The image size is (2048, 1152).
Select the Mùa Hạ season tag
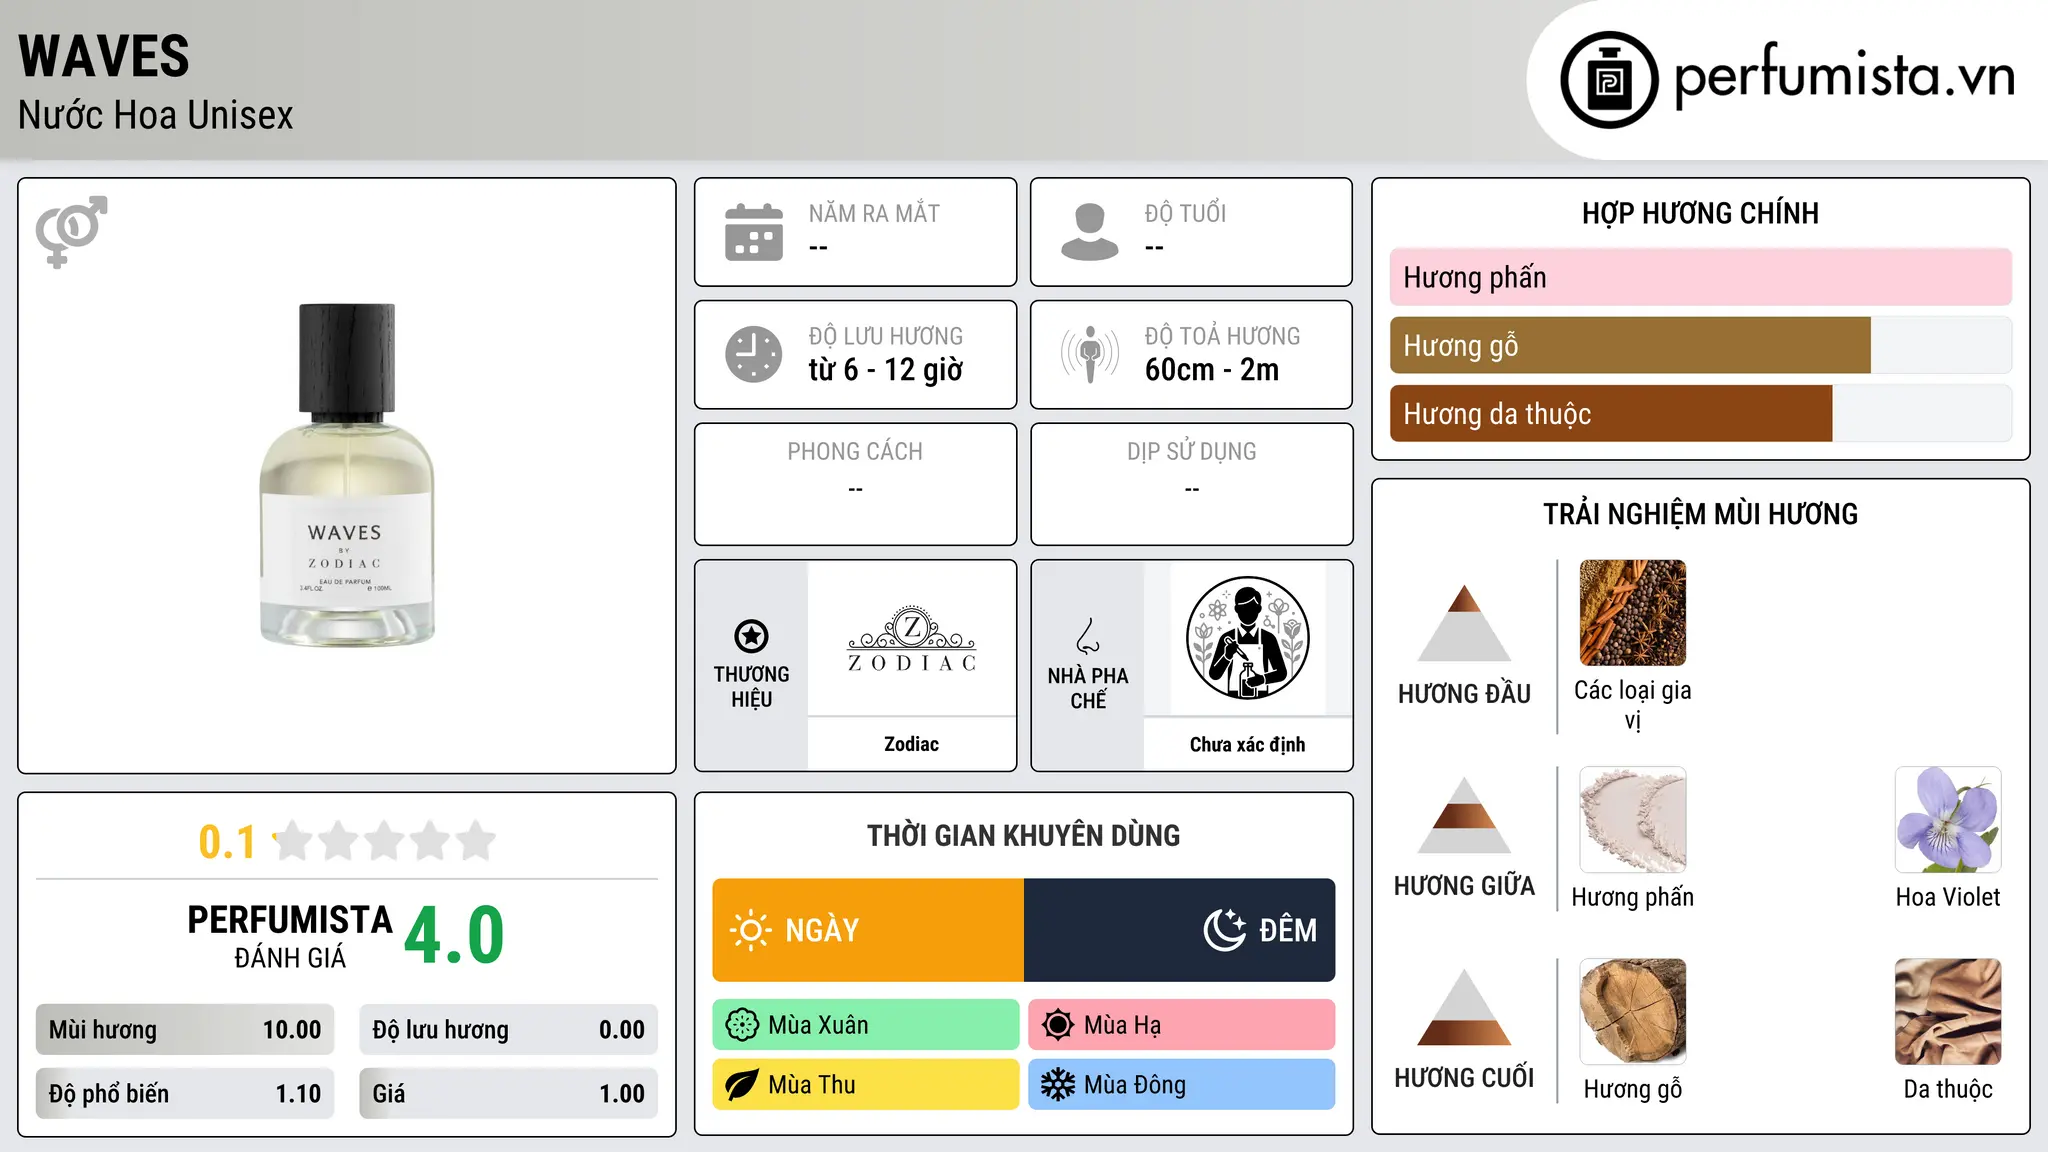tap(1182, 1025)
